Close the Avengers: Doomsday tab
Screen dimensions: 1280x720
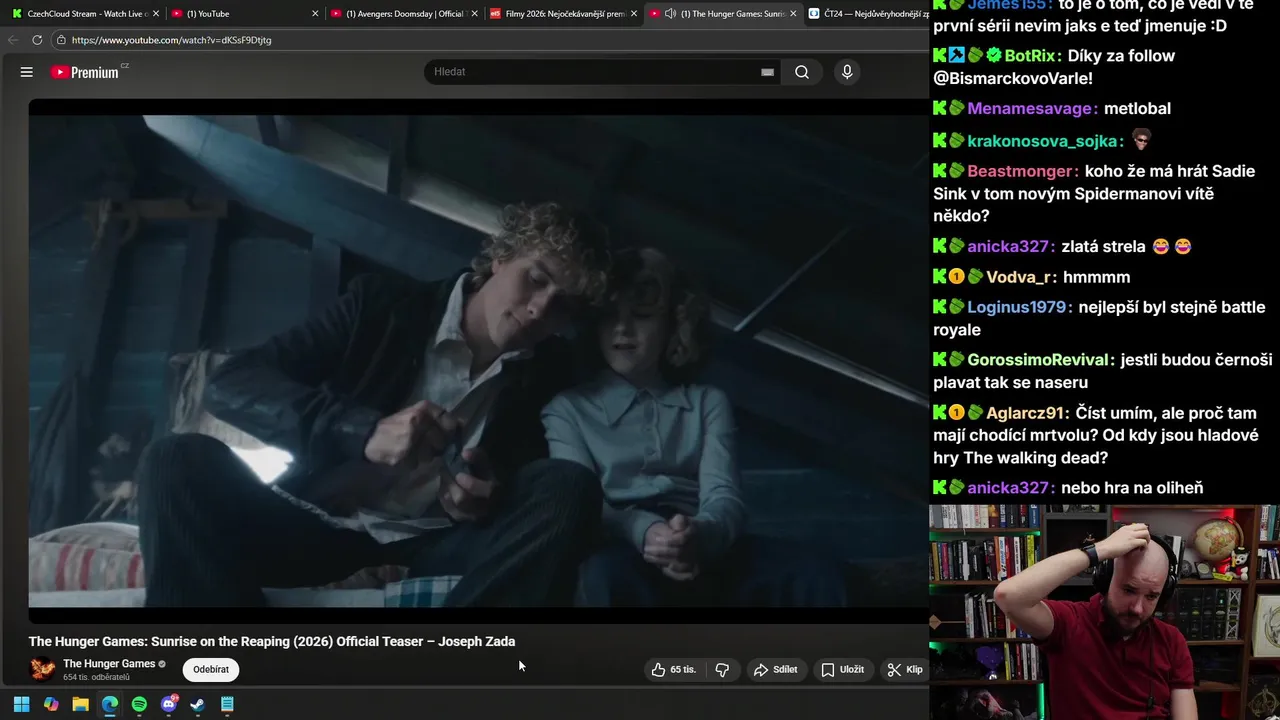point(475,14)
